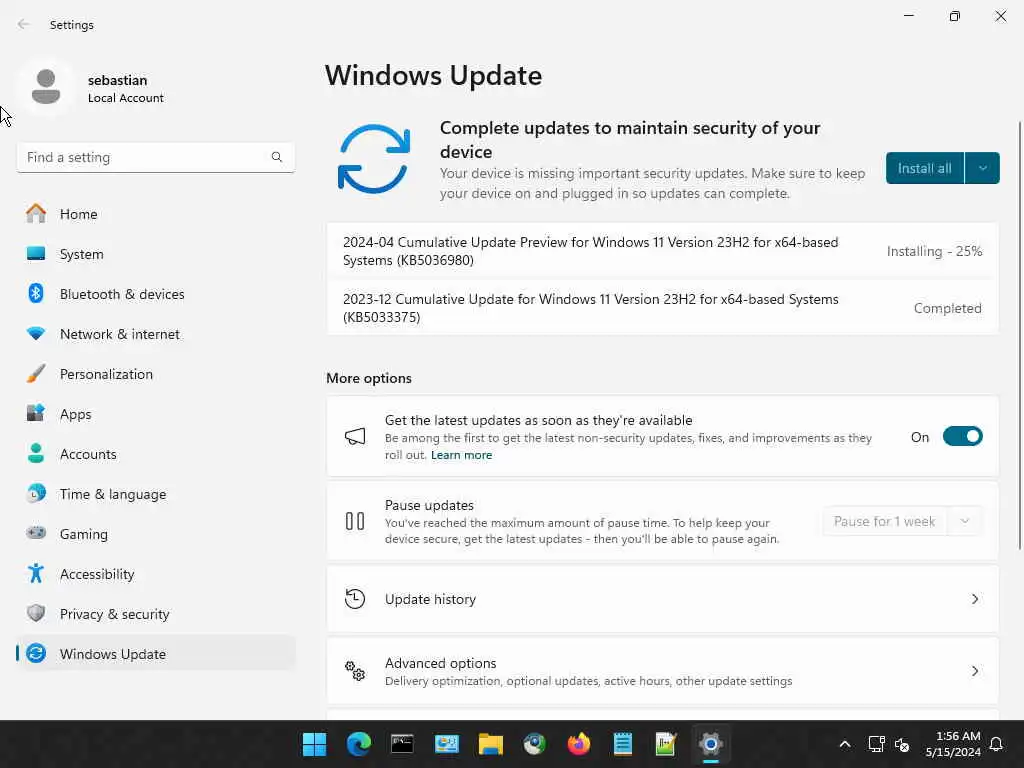
Task: Click the back arrow in Settings title
Action: pos(24,24)
